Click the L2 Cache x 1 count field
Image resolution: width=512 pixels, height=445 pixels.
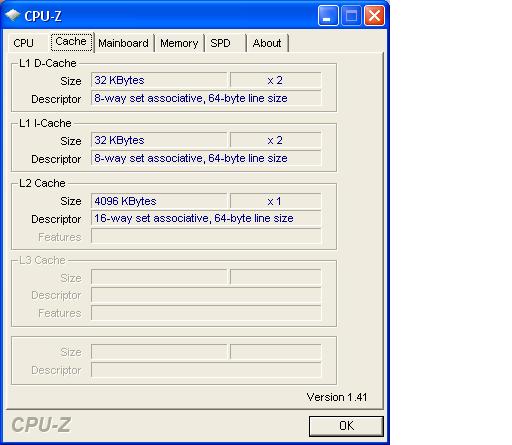tap(275, 201)
